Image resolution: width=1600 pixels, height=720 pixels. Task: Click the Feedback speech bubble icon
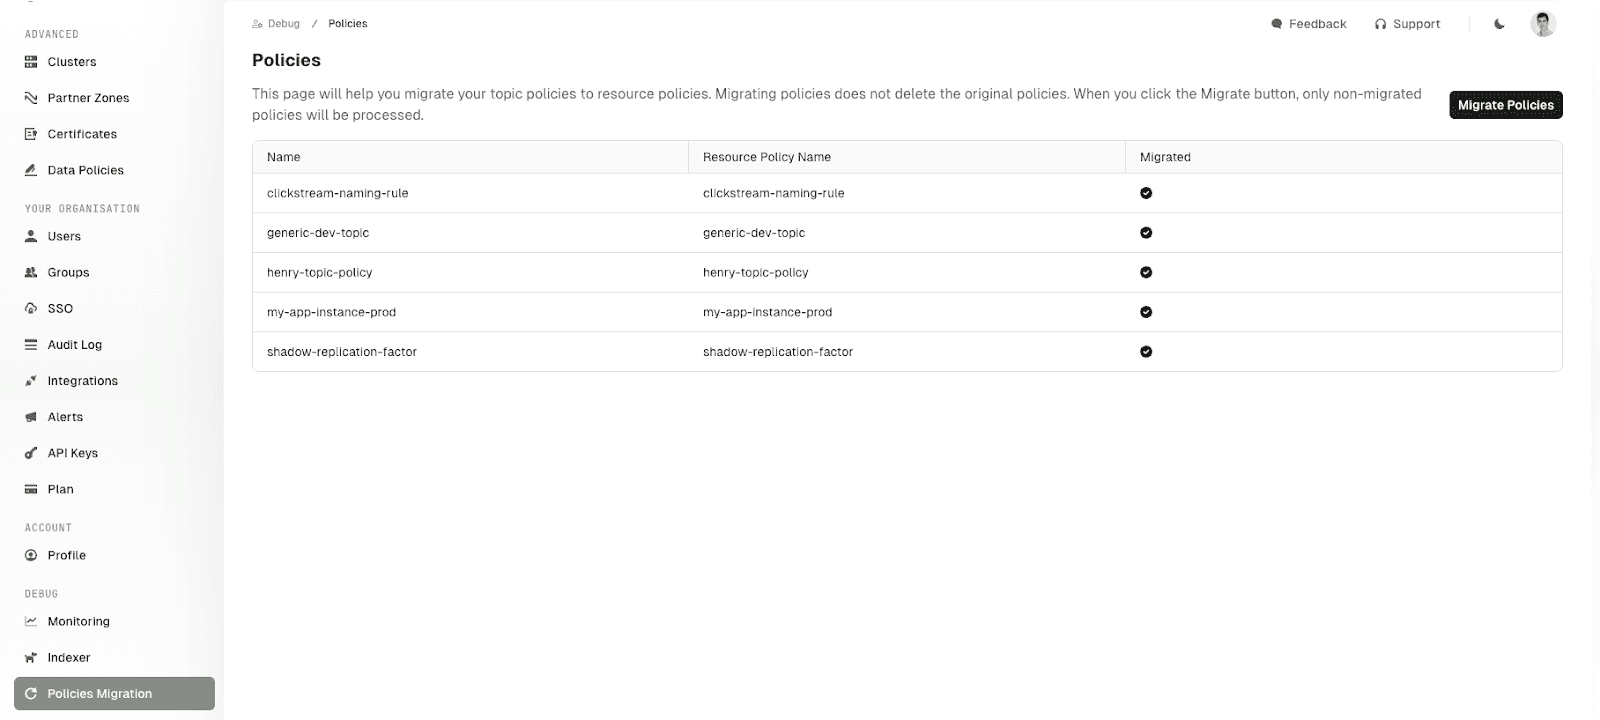[x=1277, y=24]
